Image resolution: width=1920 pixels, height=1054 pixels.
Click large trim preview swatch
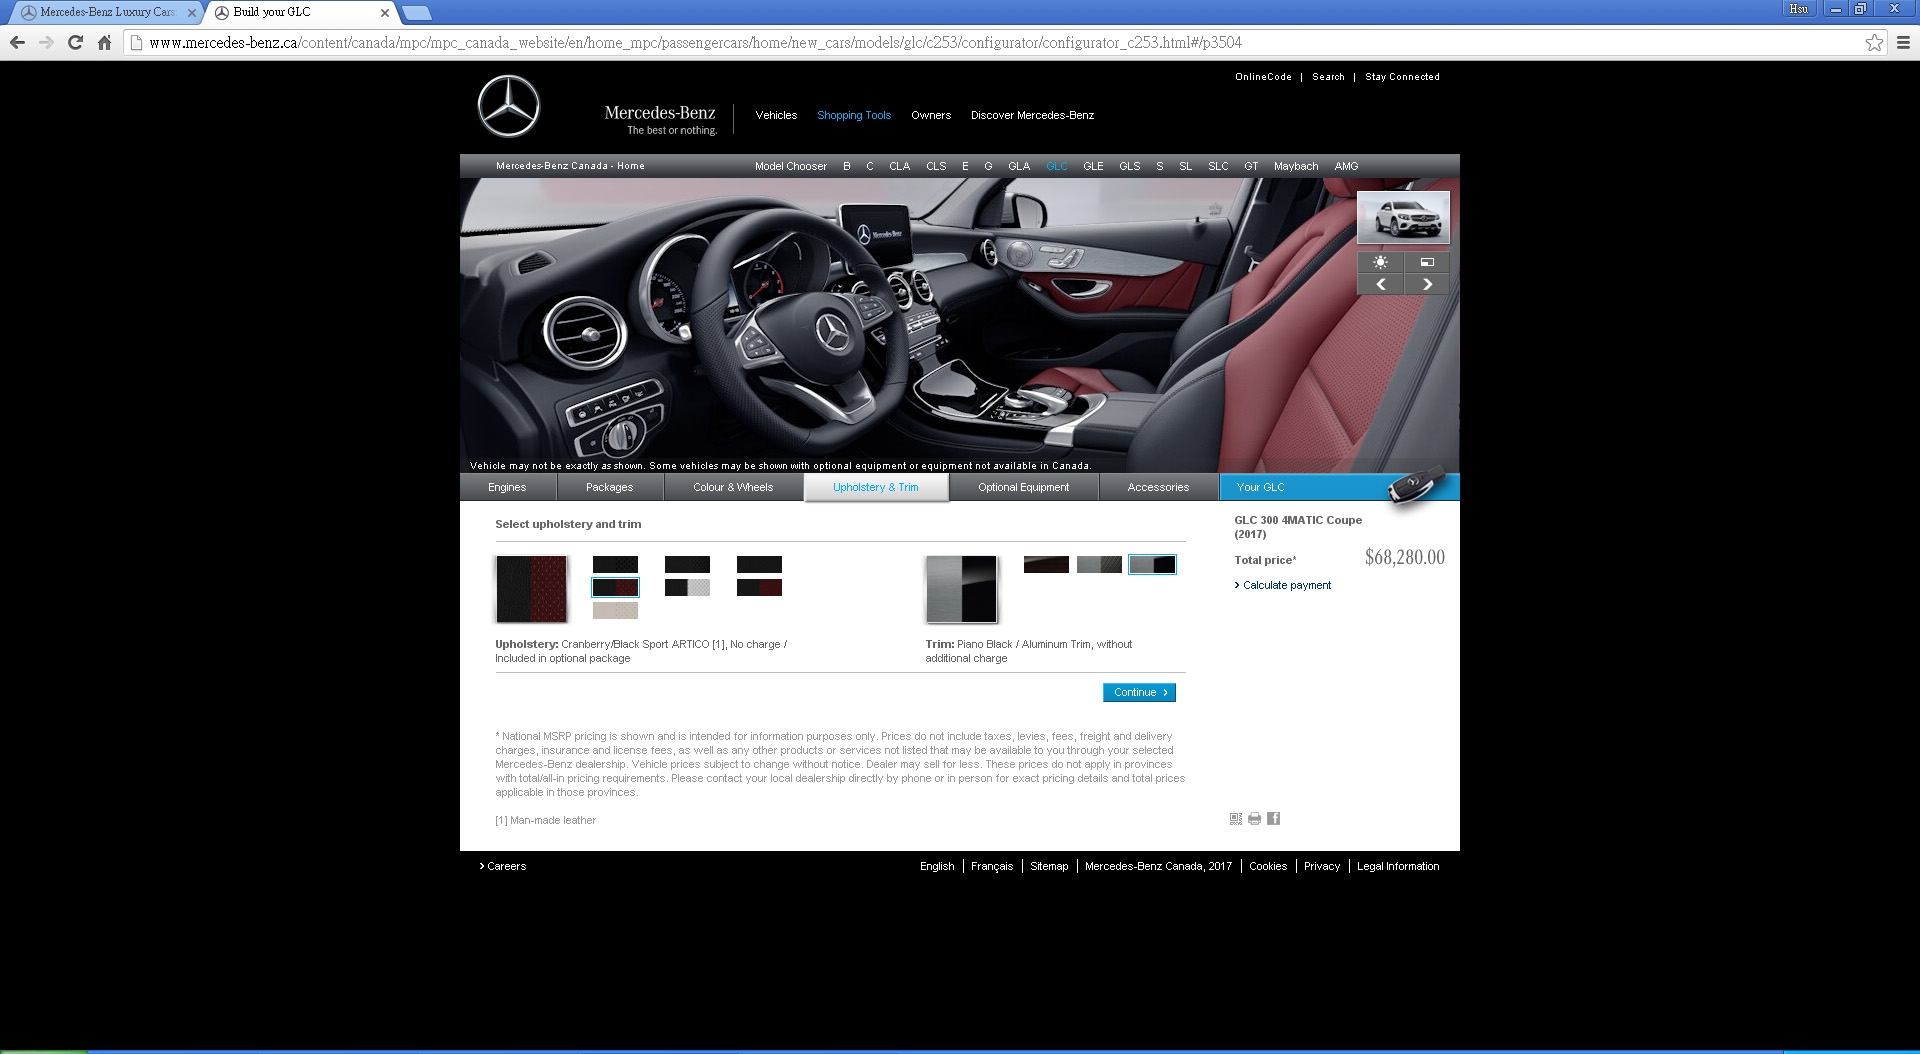point(961,589)
